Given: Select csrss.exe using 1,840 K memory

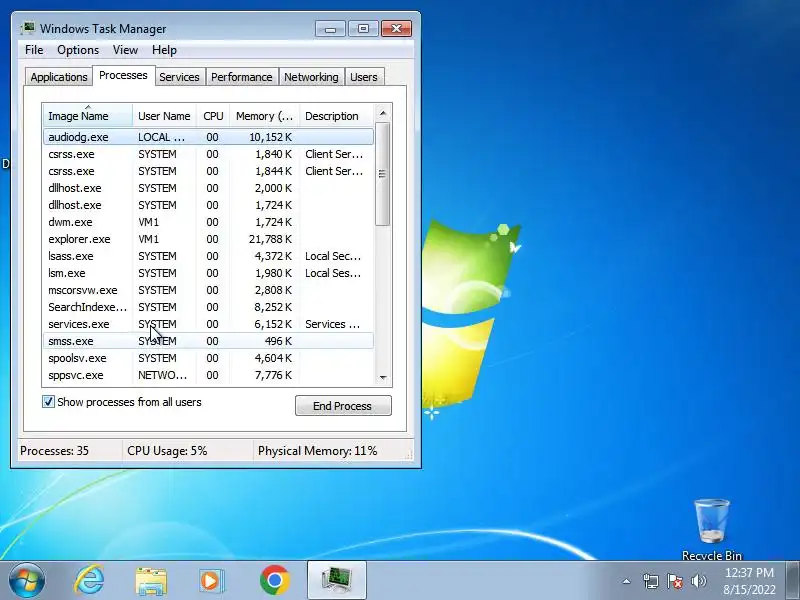Looking at the screenshot, I should click(208, 154).
